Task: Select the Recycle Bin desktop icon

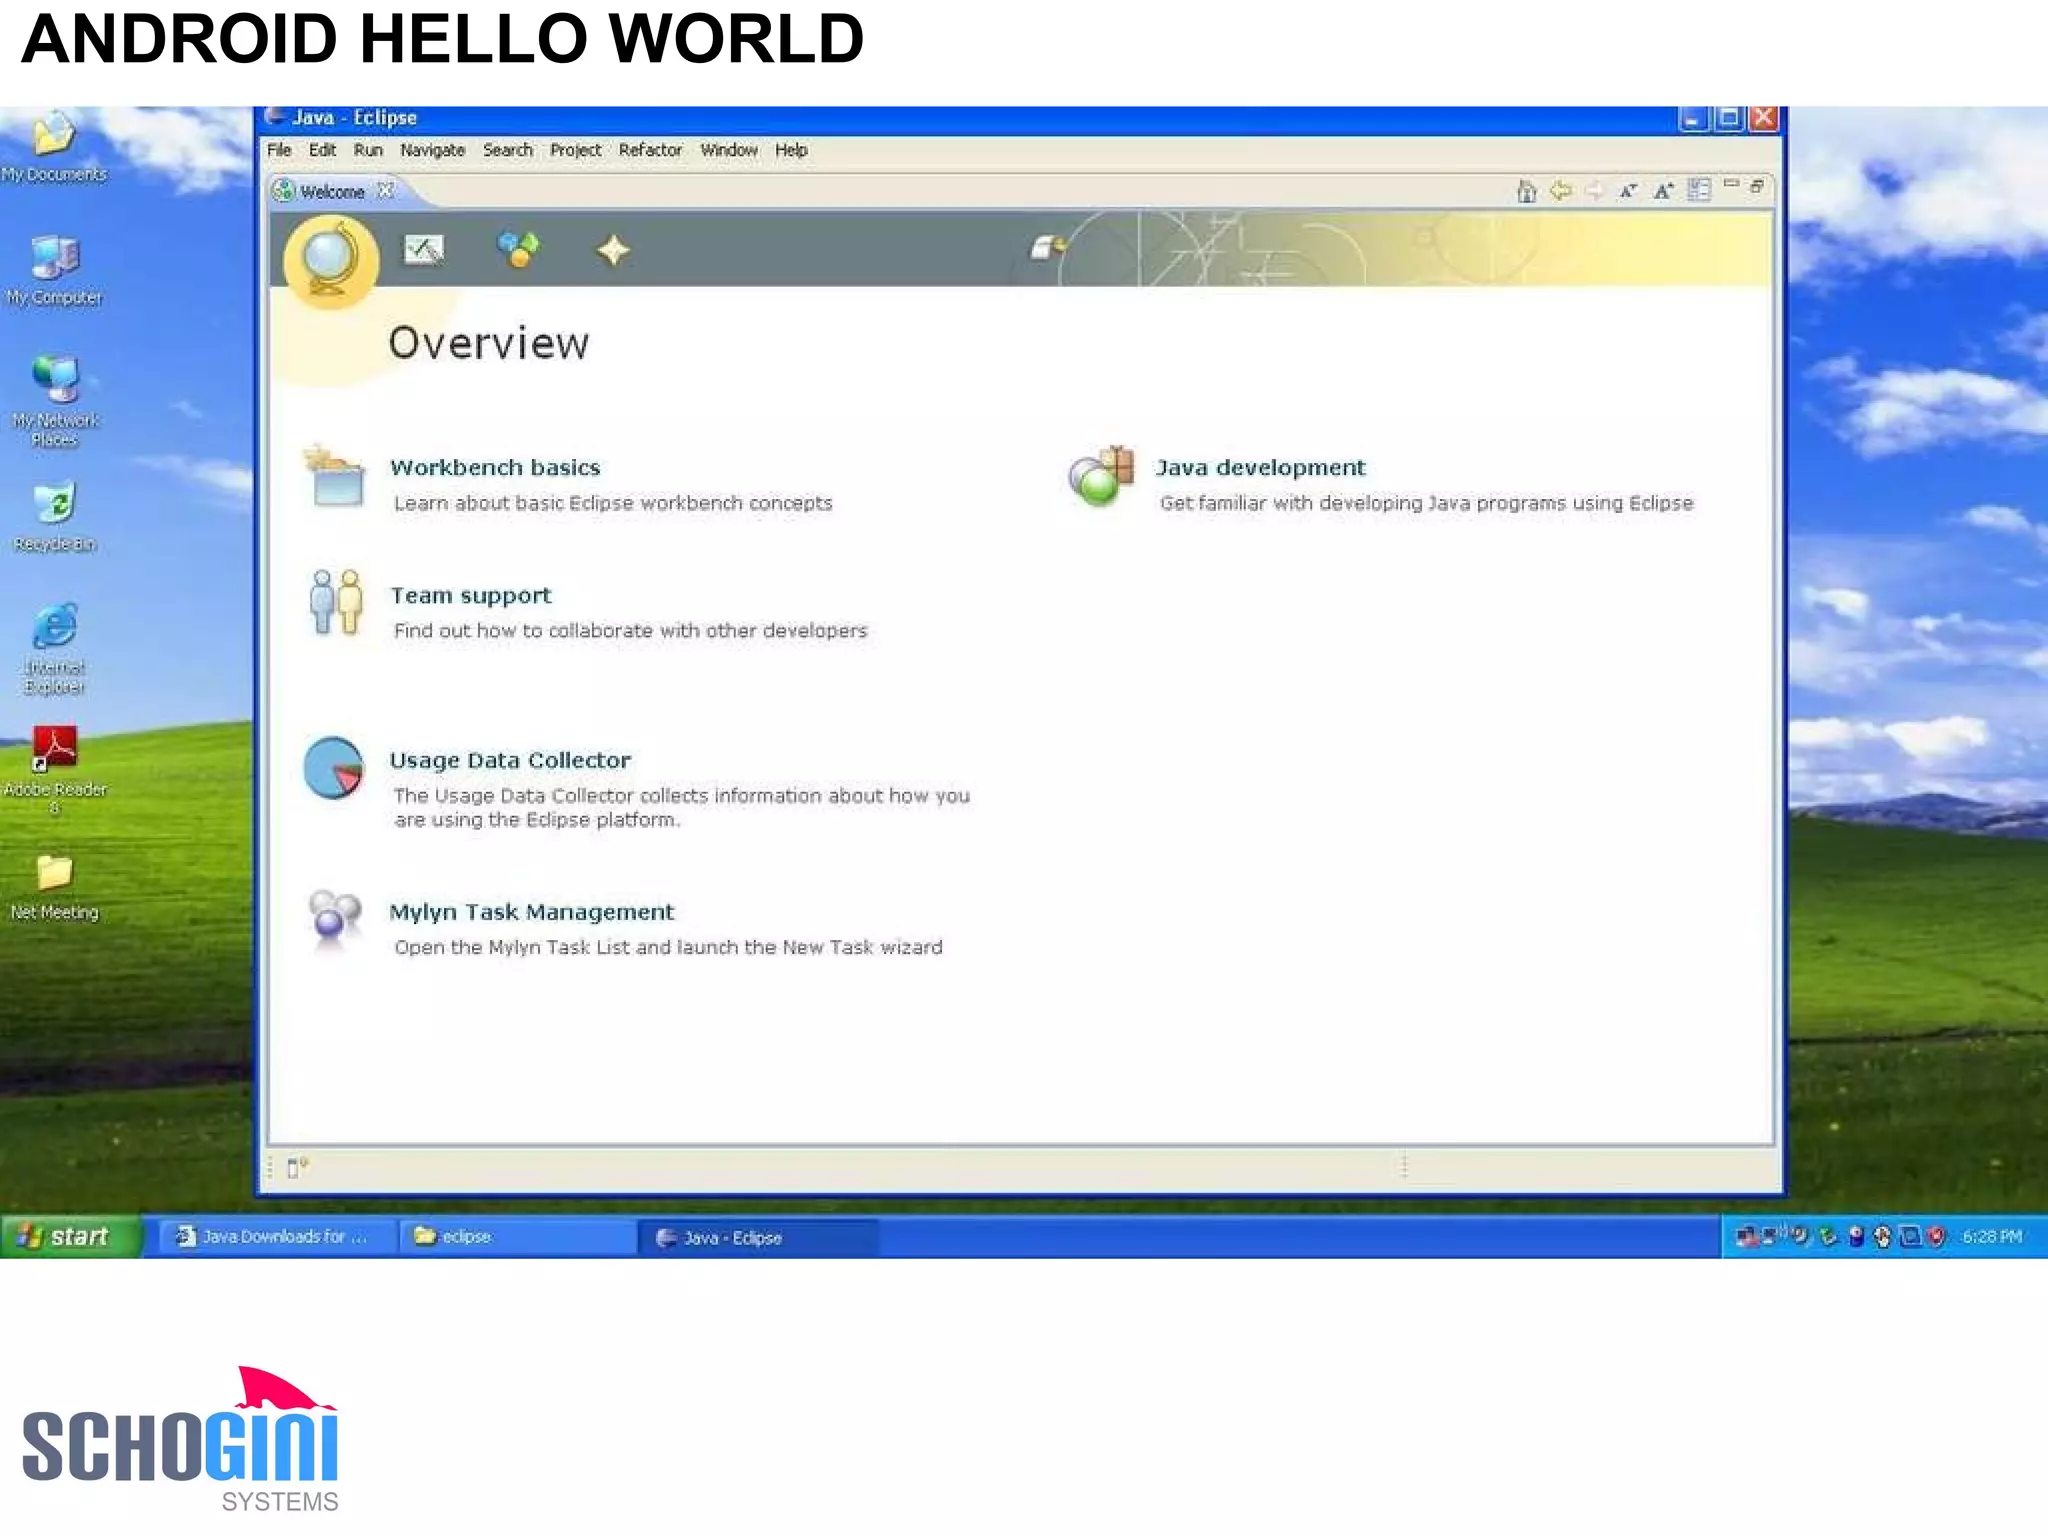Action: [54, 518]
